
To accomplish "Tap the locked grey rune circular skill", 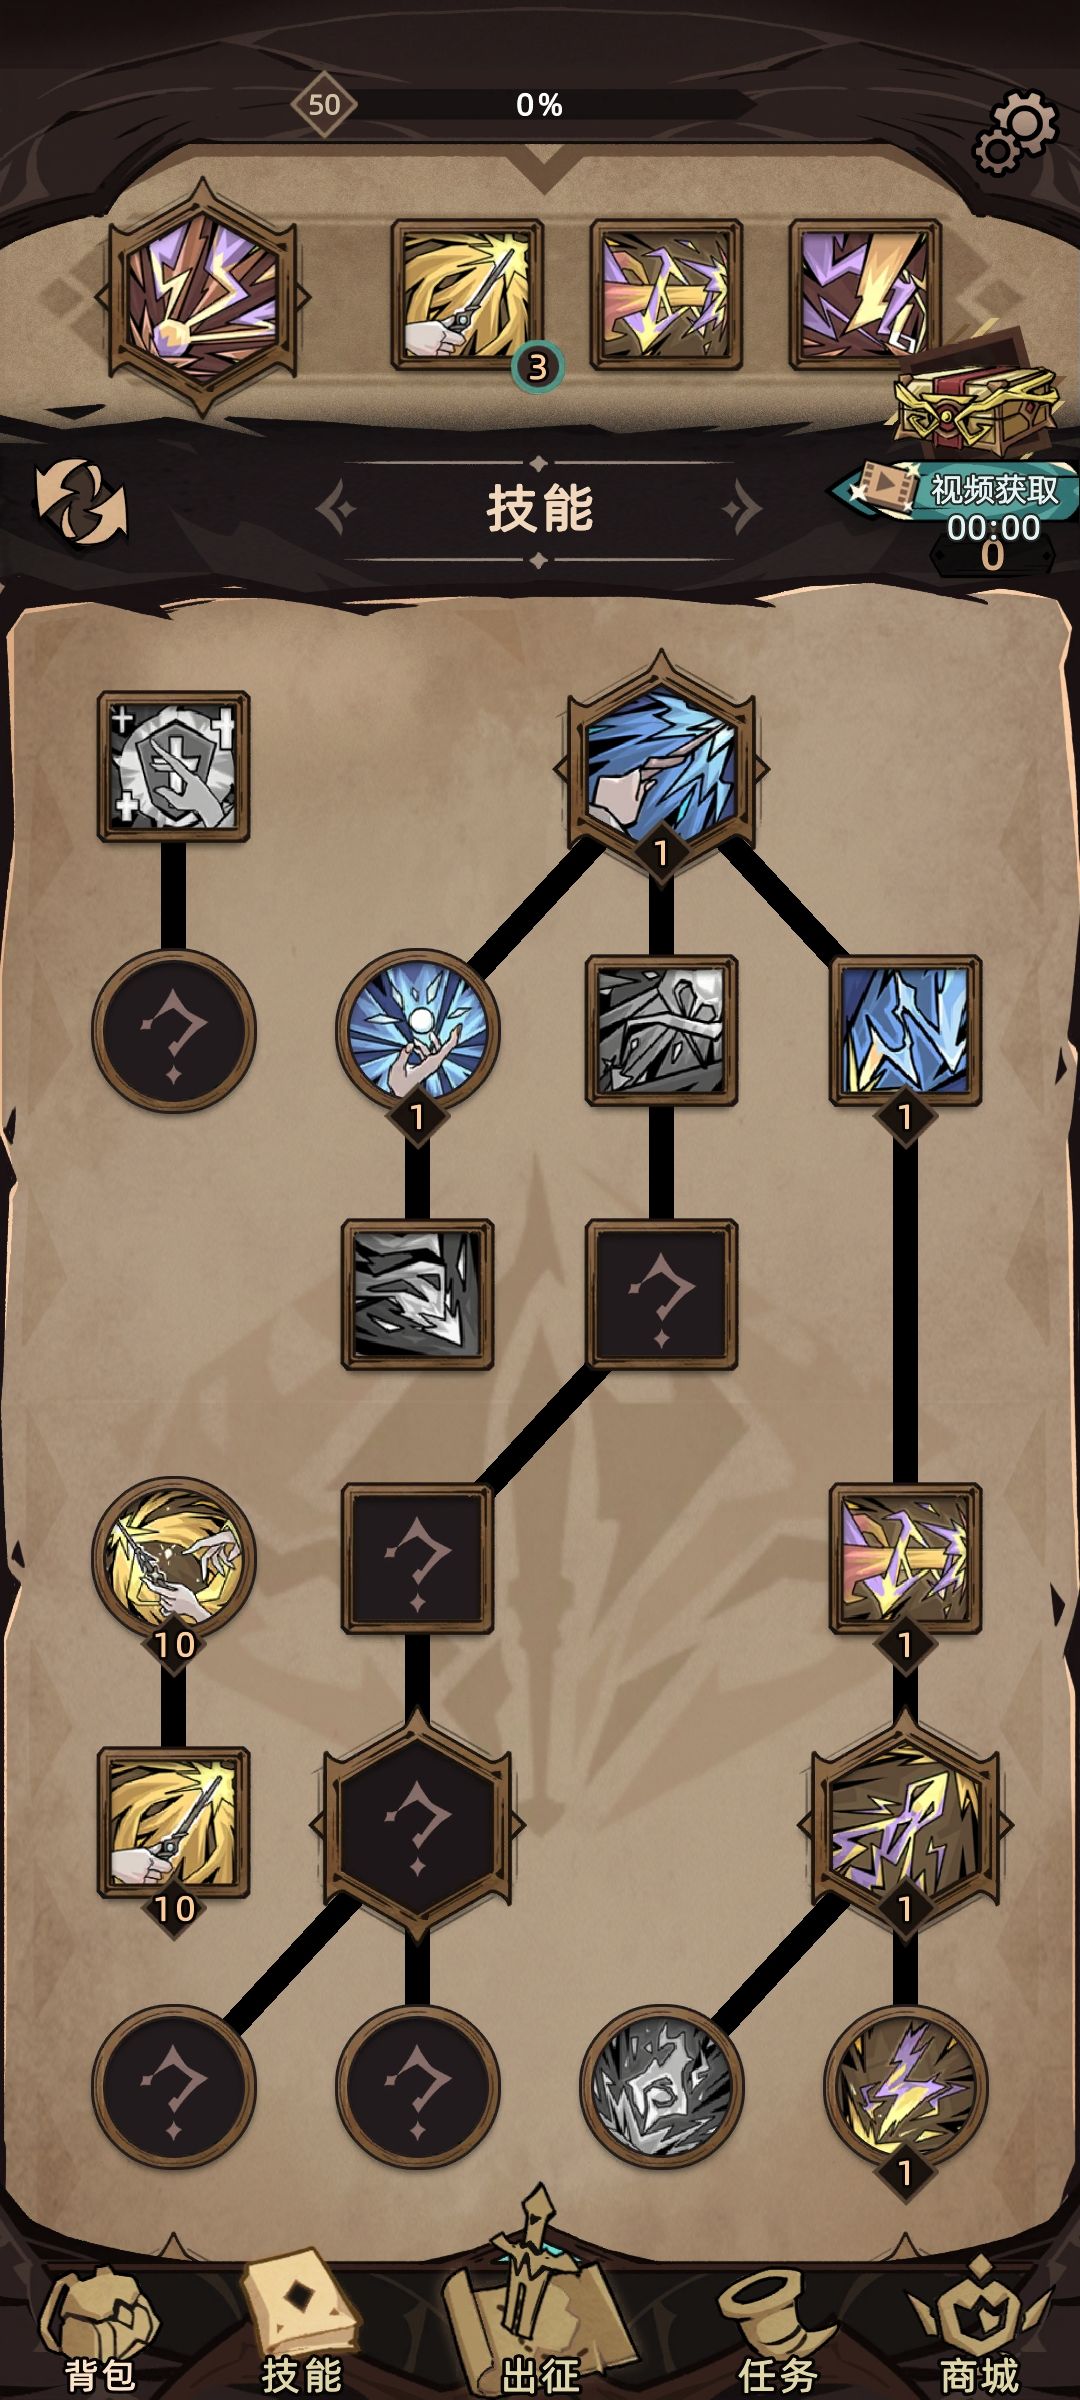I will click(661, 2087).
